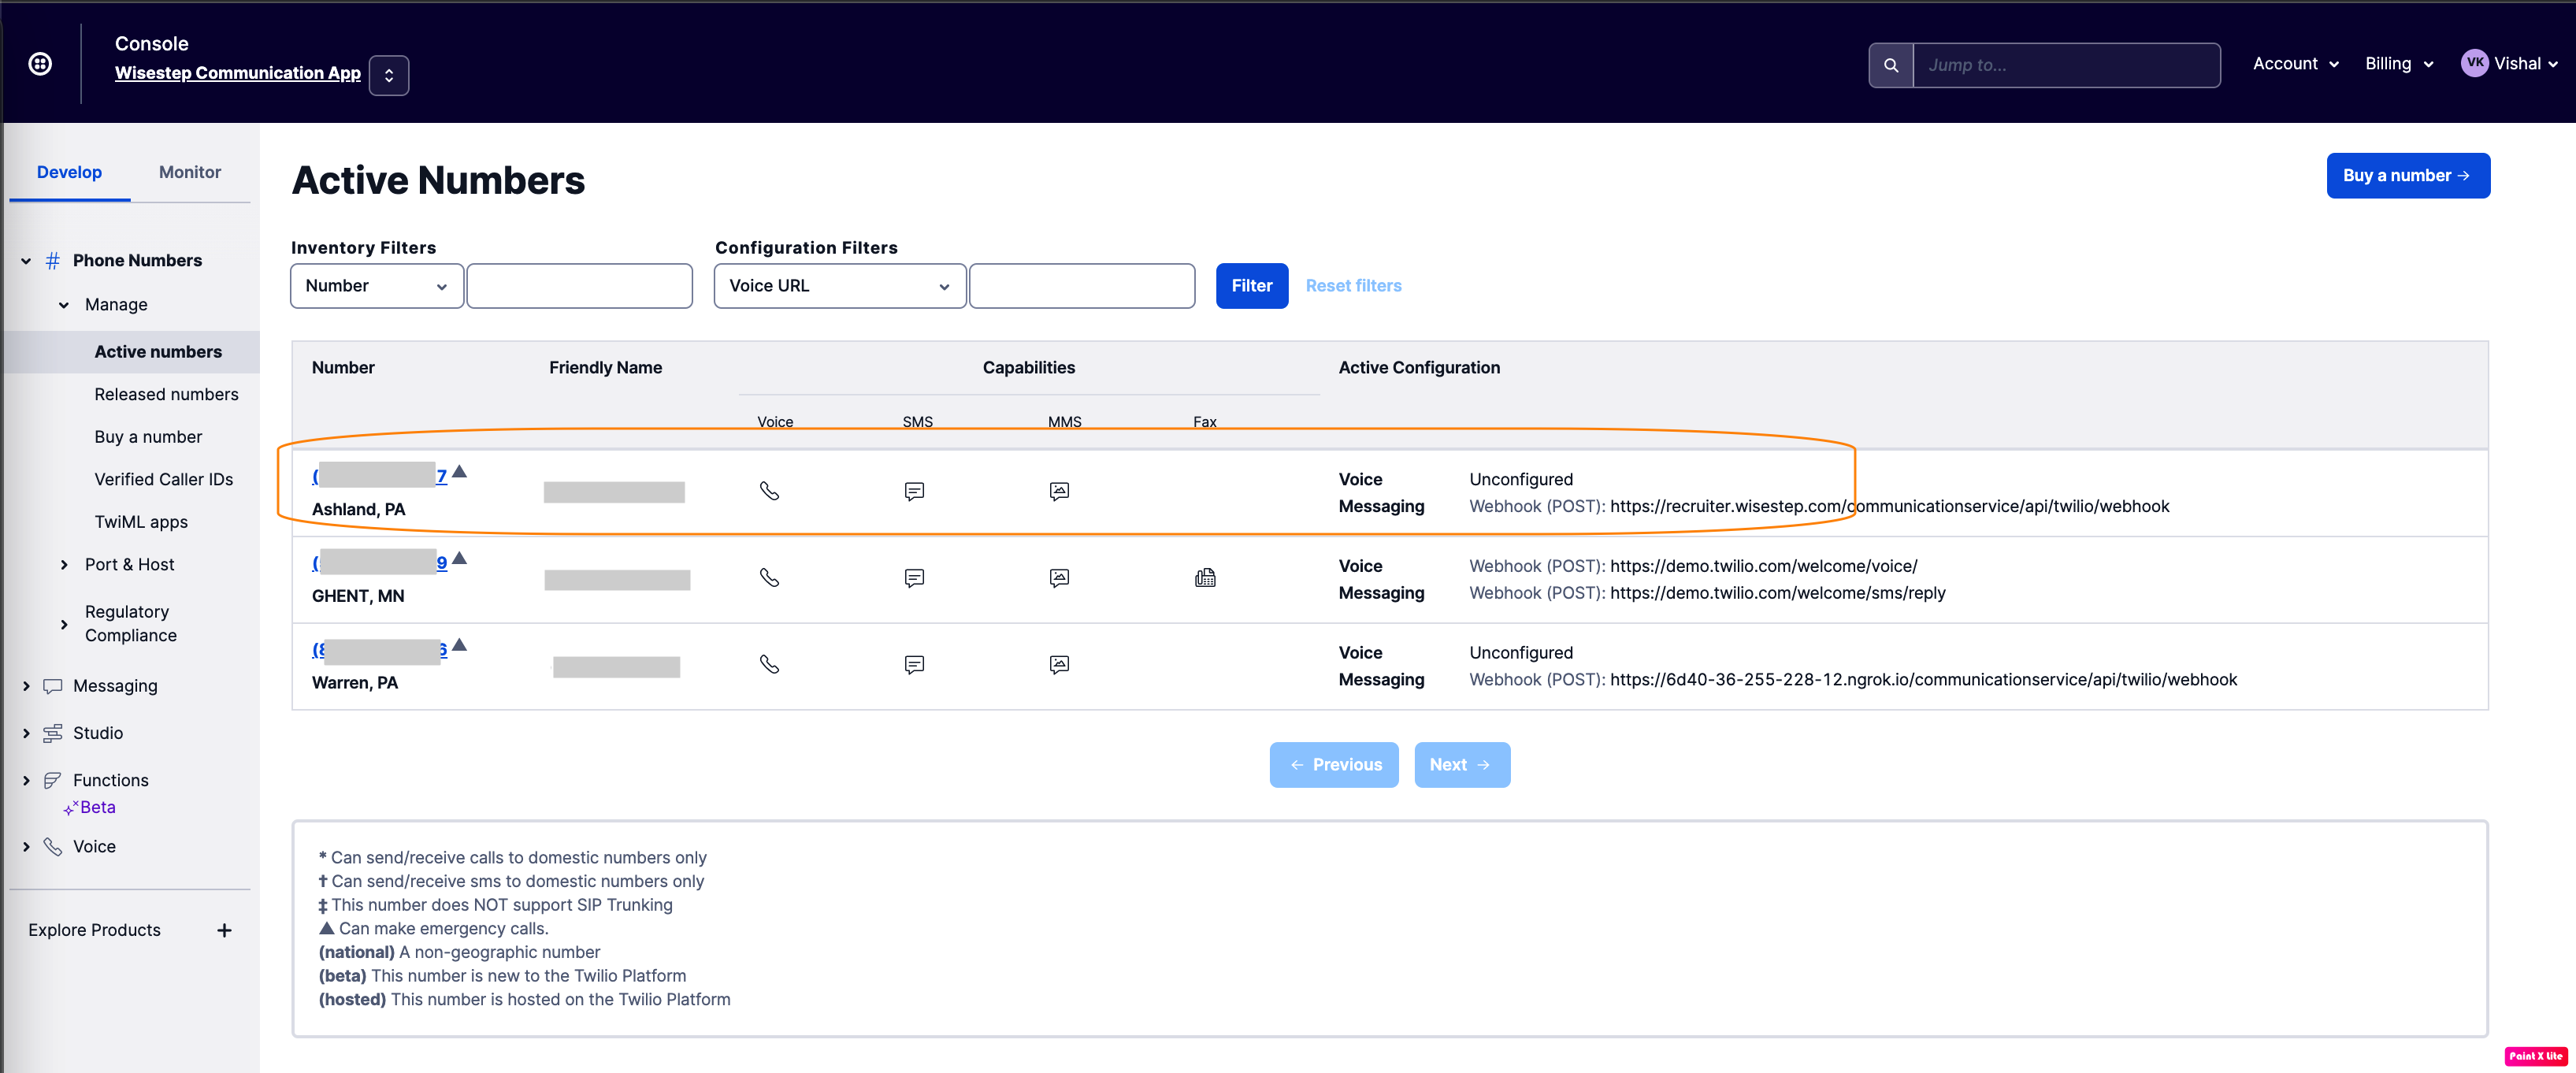Click the account switcher arrows icon

[389, 75]
